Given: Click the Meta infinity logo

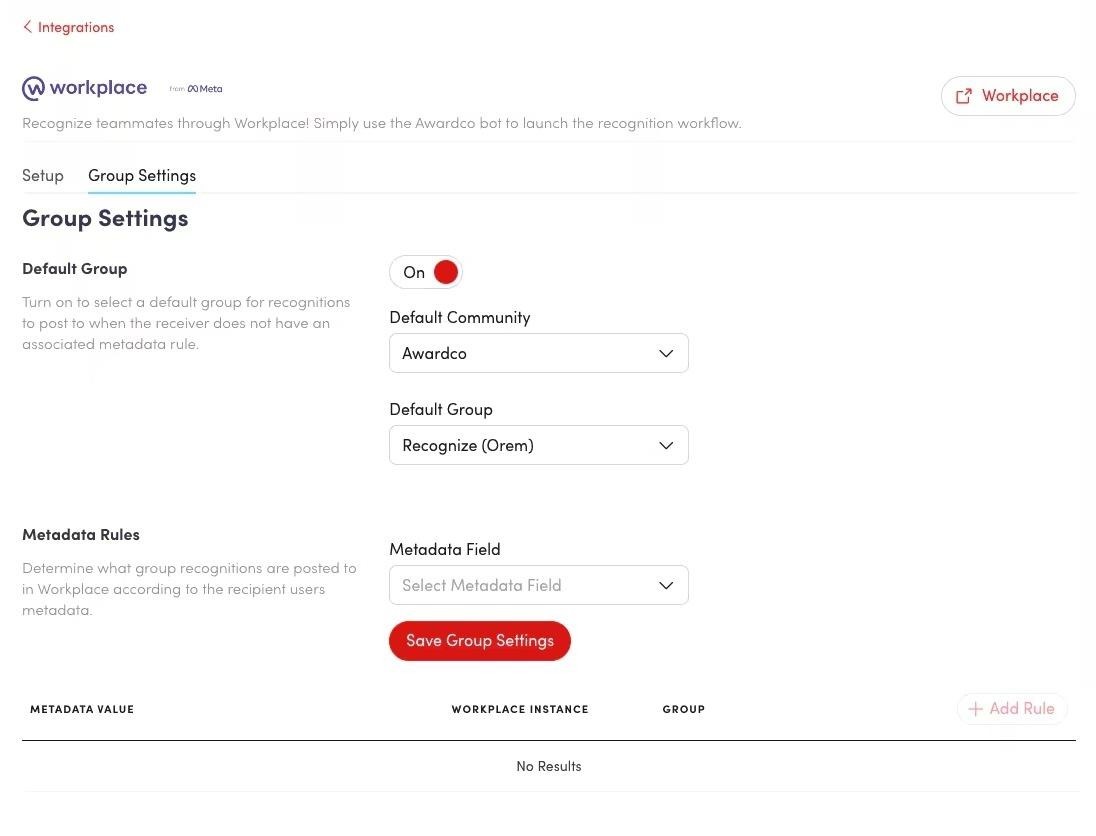Looking at the screenshot, I should (193, 89).
